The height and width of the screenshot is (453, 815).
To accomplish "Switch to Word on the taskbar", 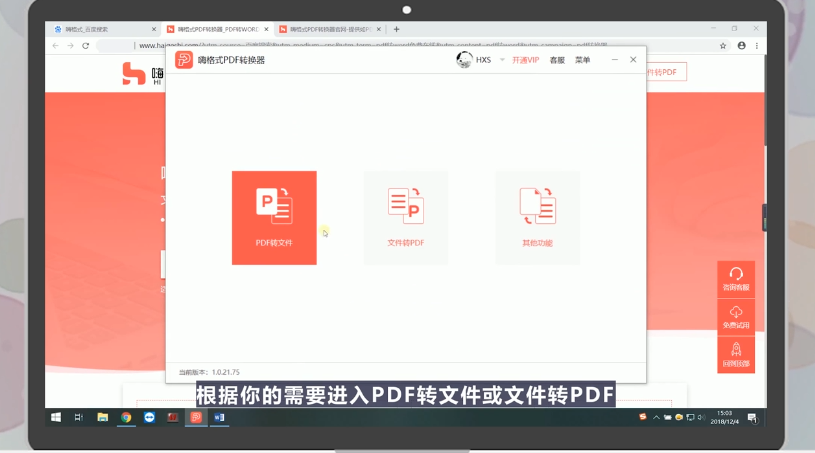I will pyautogui.click(x=219, y=417).
